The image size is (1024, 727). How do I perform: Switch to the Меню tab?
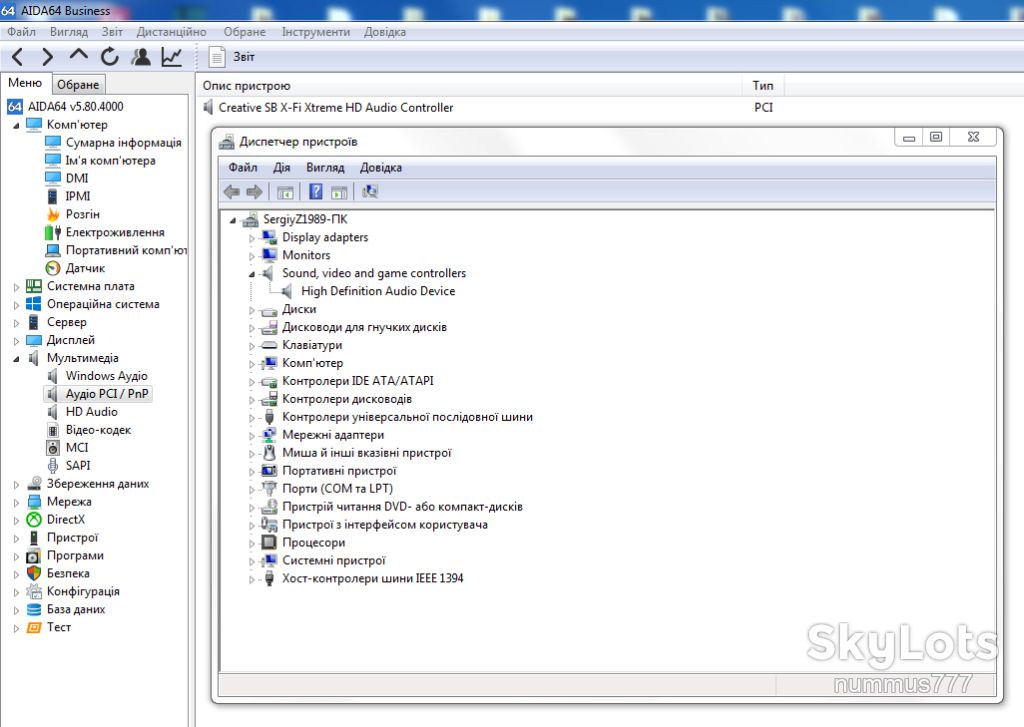pyautogui.click(x=25, y=83)
